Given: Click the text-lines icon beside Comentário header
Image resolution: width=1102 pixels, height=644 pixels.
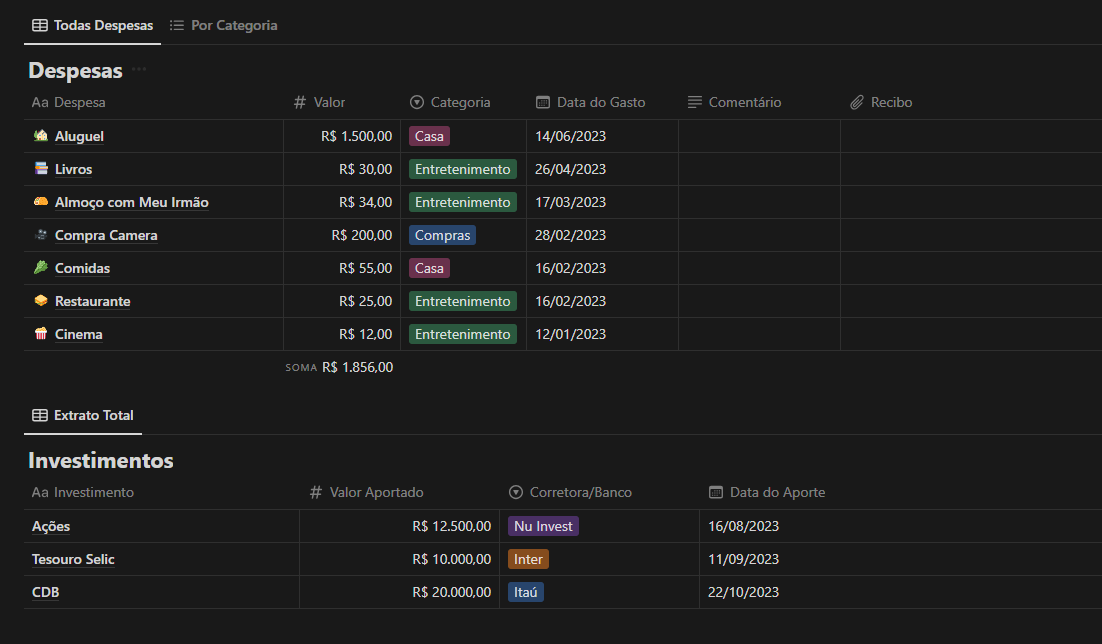Looking at the screenshot, I should (x=694, y=103).
